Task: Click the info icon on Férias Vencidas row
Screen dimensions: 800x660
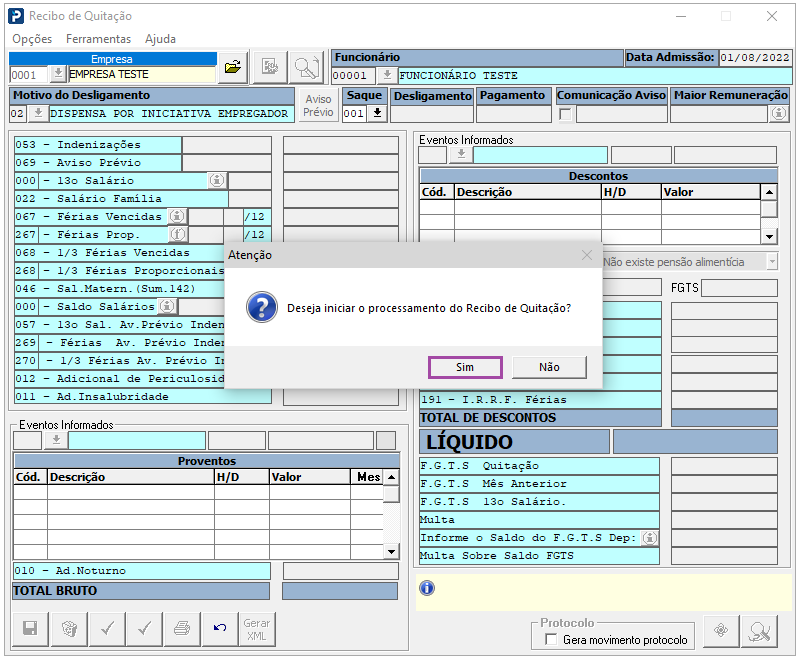Action: pyautogui.click(x=177, y=216)
